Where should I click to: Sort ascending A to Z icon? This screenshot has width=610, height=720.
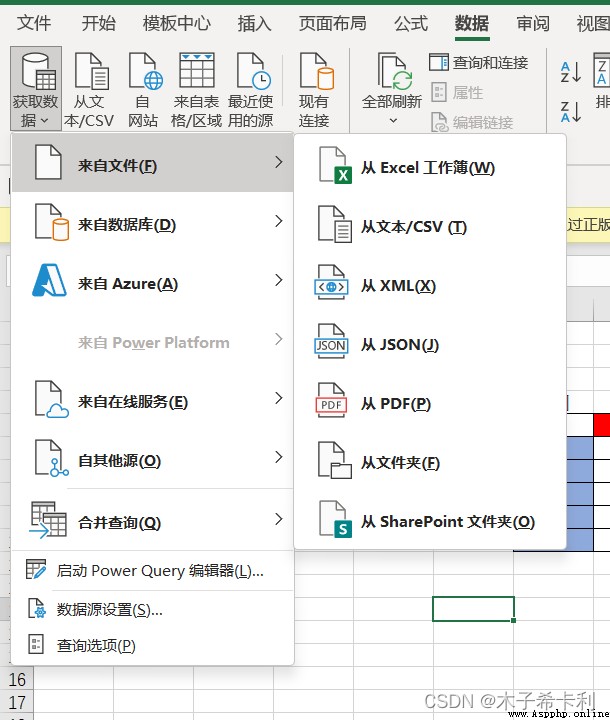tap(571, 72)
